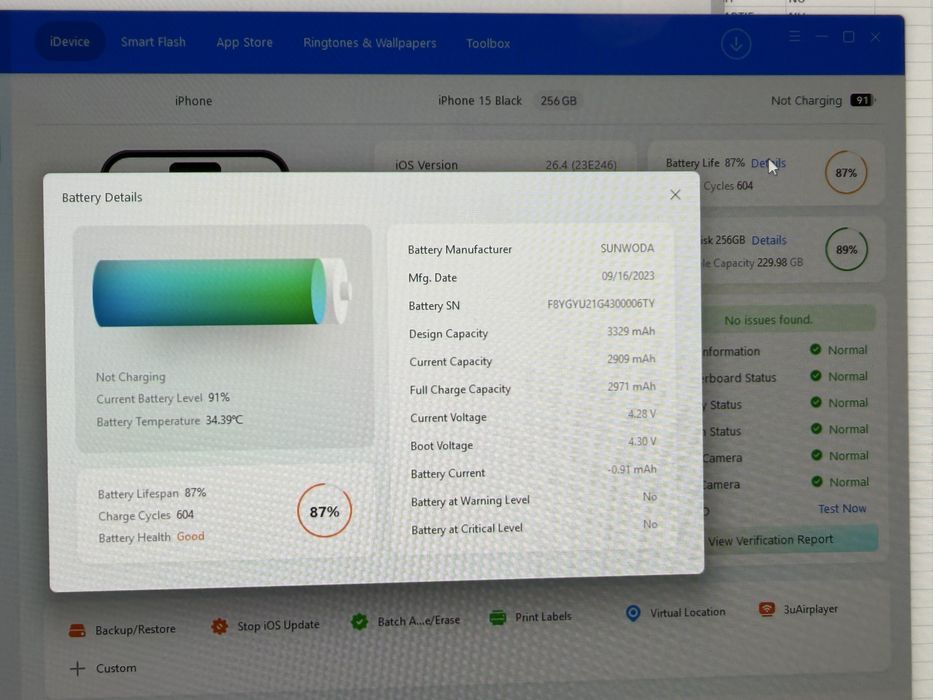
Task: Click the Test Now link
Action: tap(842, 509)
